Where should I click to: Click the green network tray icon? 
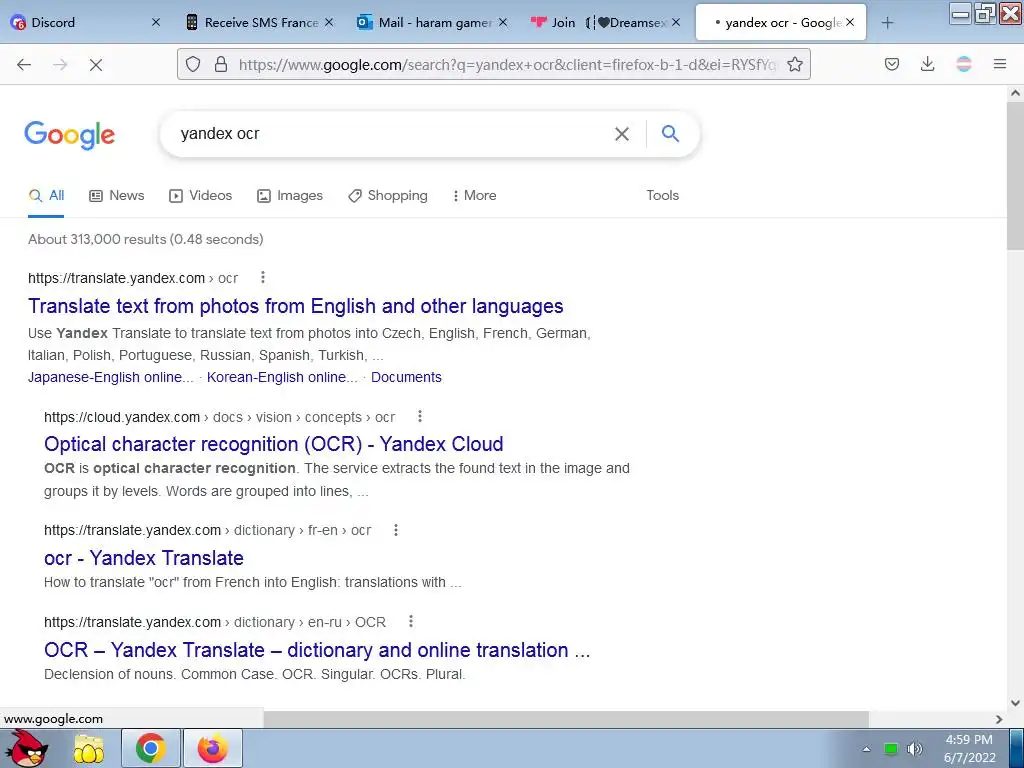(891, 749)
